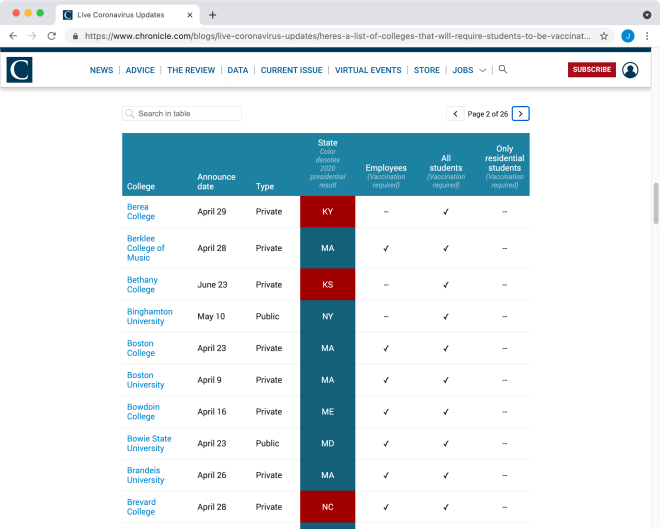Open Bowie State University link
This screenshot has height=529, width=660.
pos(149,444)
